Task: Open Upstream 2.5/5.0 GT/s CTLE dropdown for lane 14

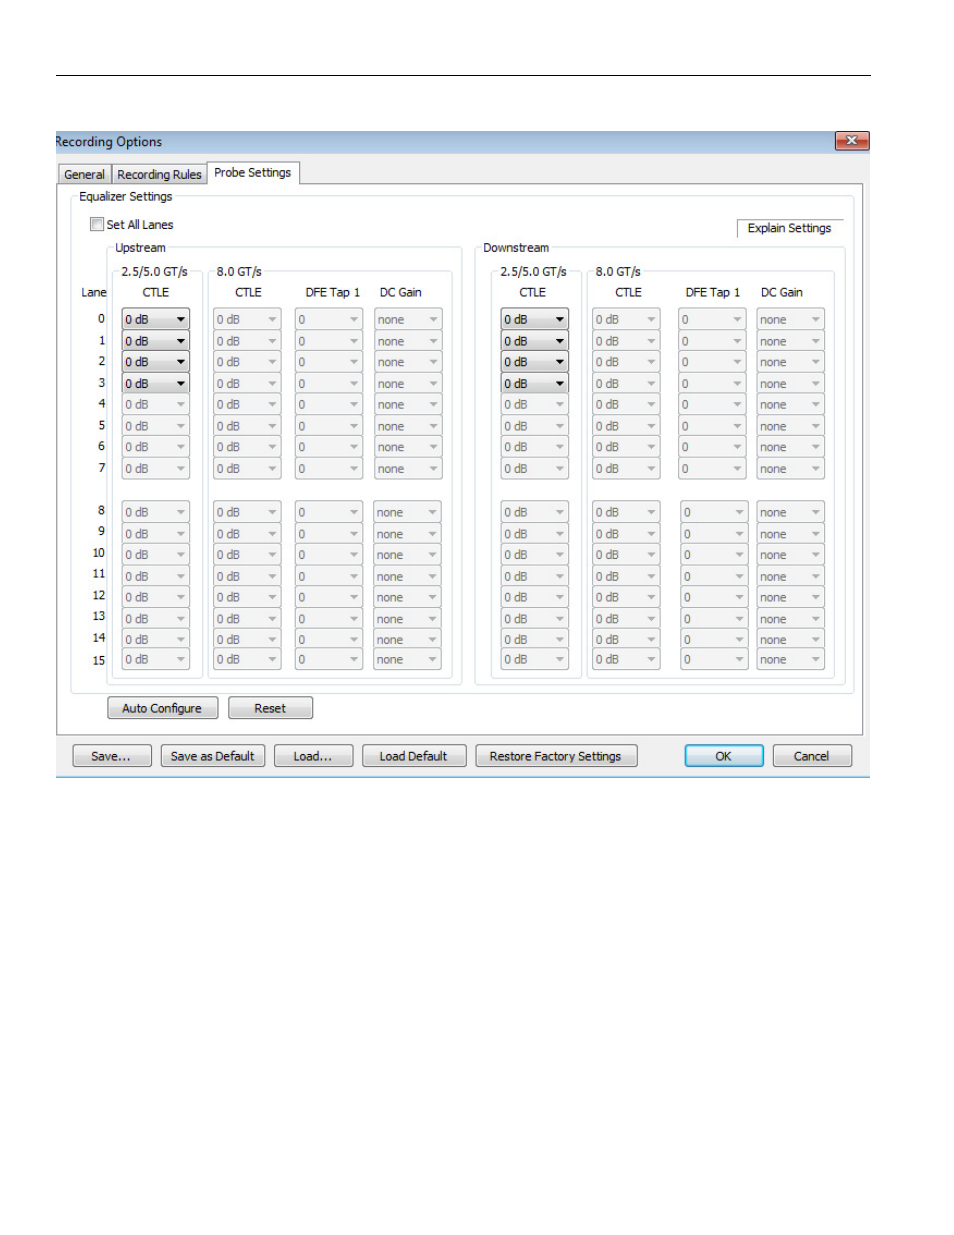Action: pos(156,640)
